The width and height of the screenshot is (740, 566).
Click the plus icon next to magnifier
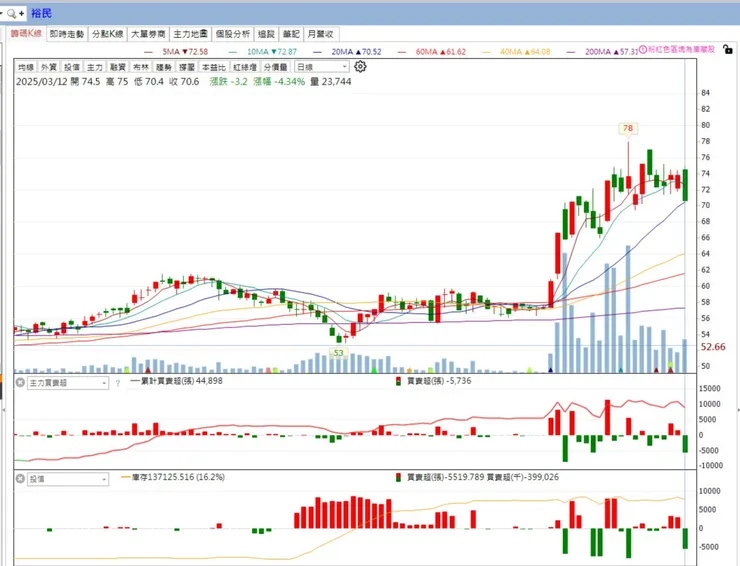click(x=21, y=14)
